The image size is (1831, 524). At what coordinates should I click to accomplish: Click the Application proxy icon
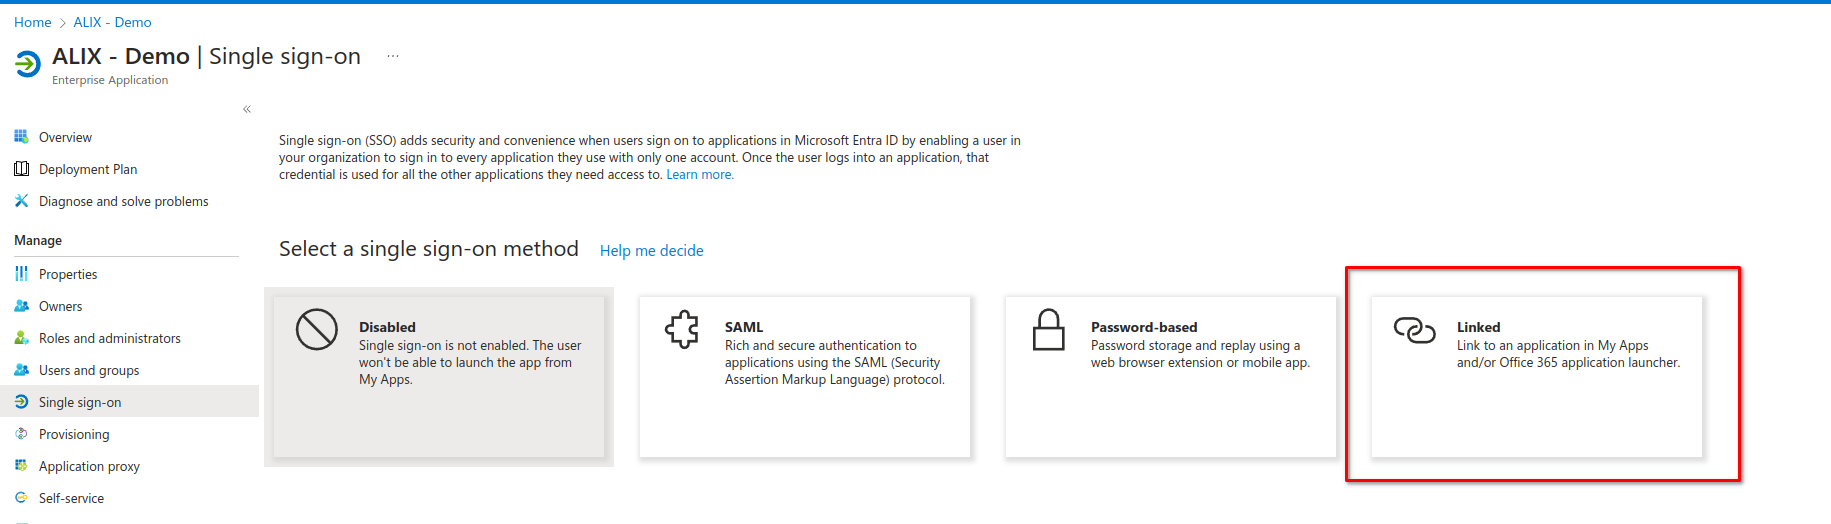[x=21, y=466]
